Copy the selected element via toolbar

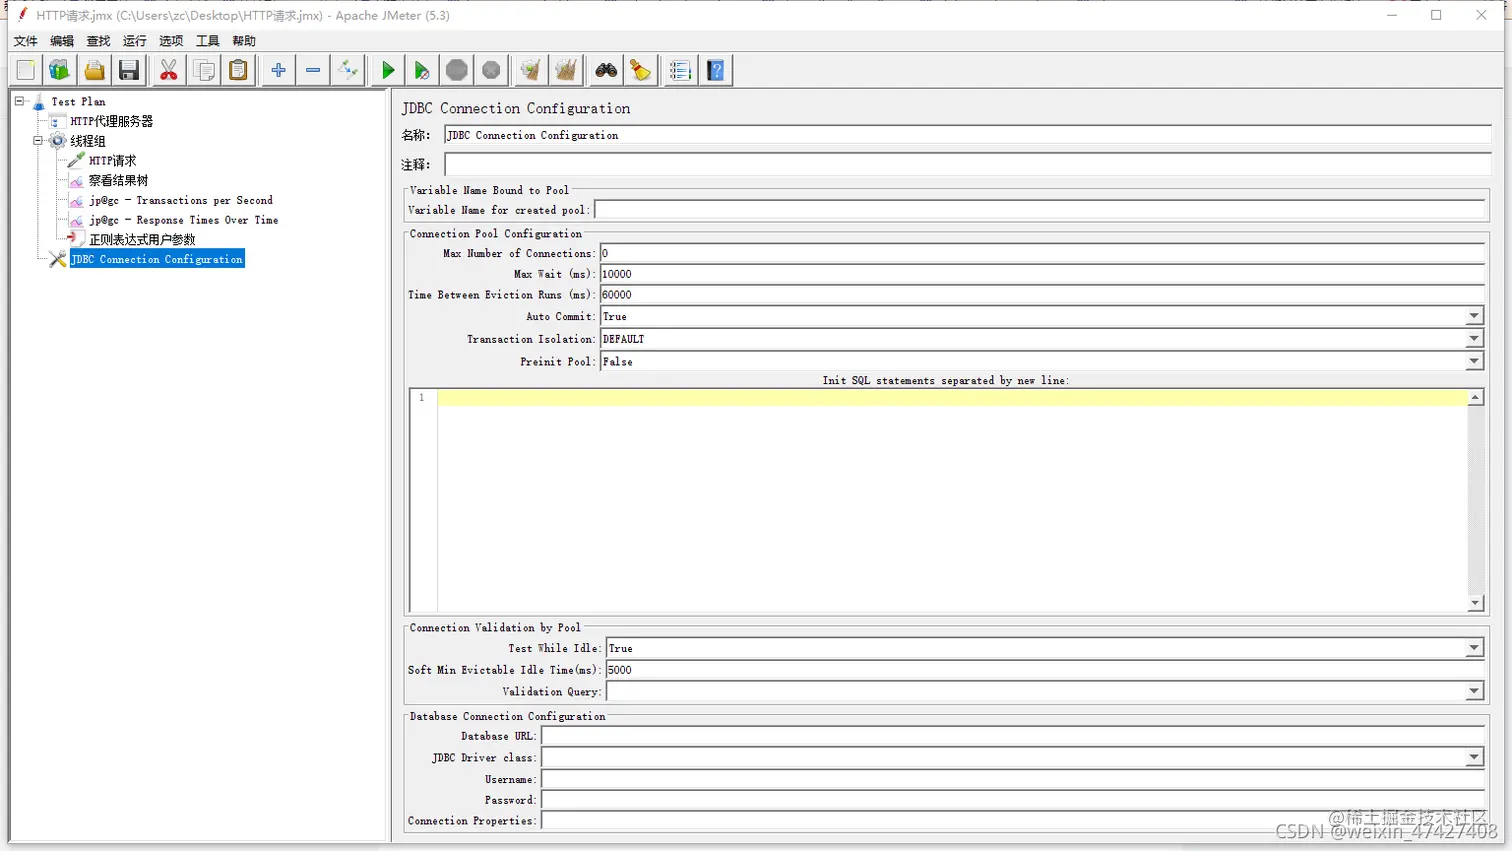204,70
